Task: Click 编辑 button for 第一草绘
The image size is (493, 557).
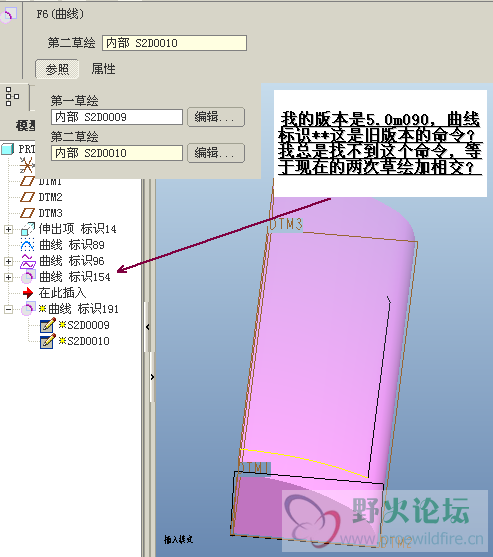Action: pos(216,117)
